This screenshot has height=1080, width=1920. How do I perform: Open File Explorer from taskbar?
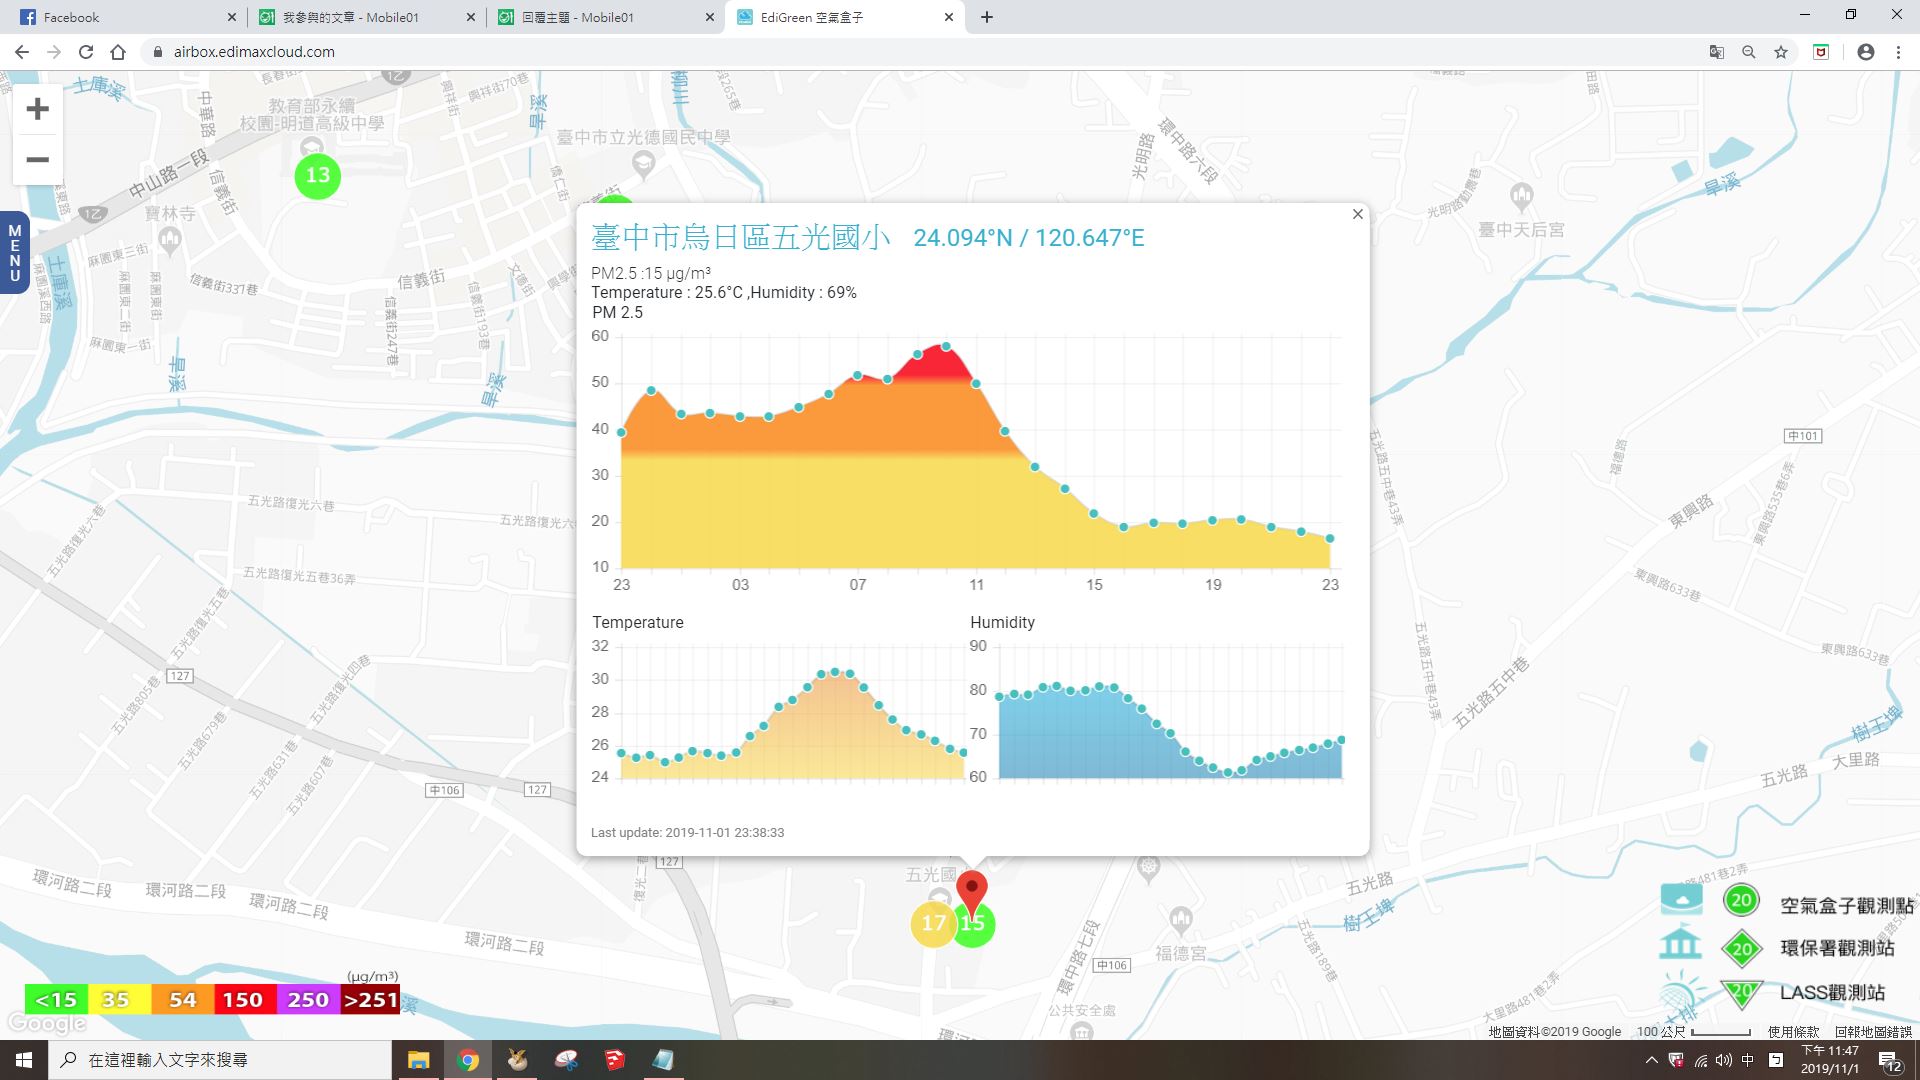(x=418, y=1060)
